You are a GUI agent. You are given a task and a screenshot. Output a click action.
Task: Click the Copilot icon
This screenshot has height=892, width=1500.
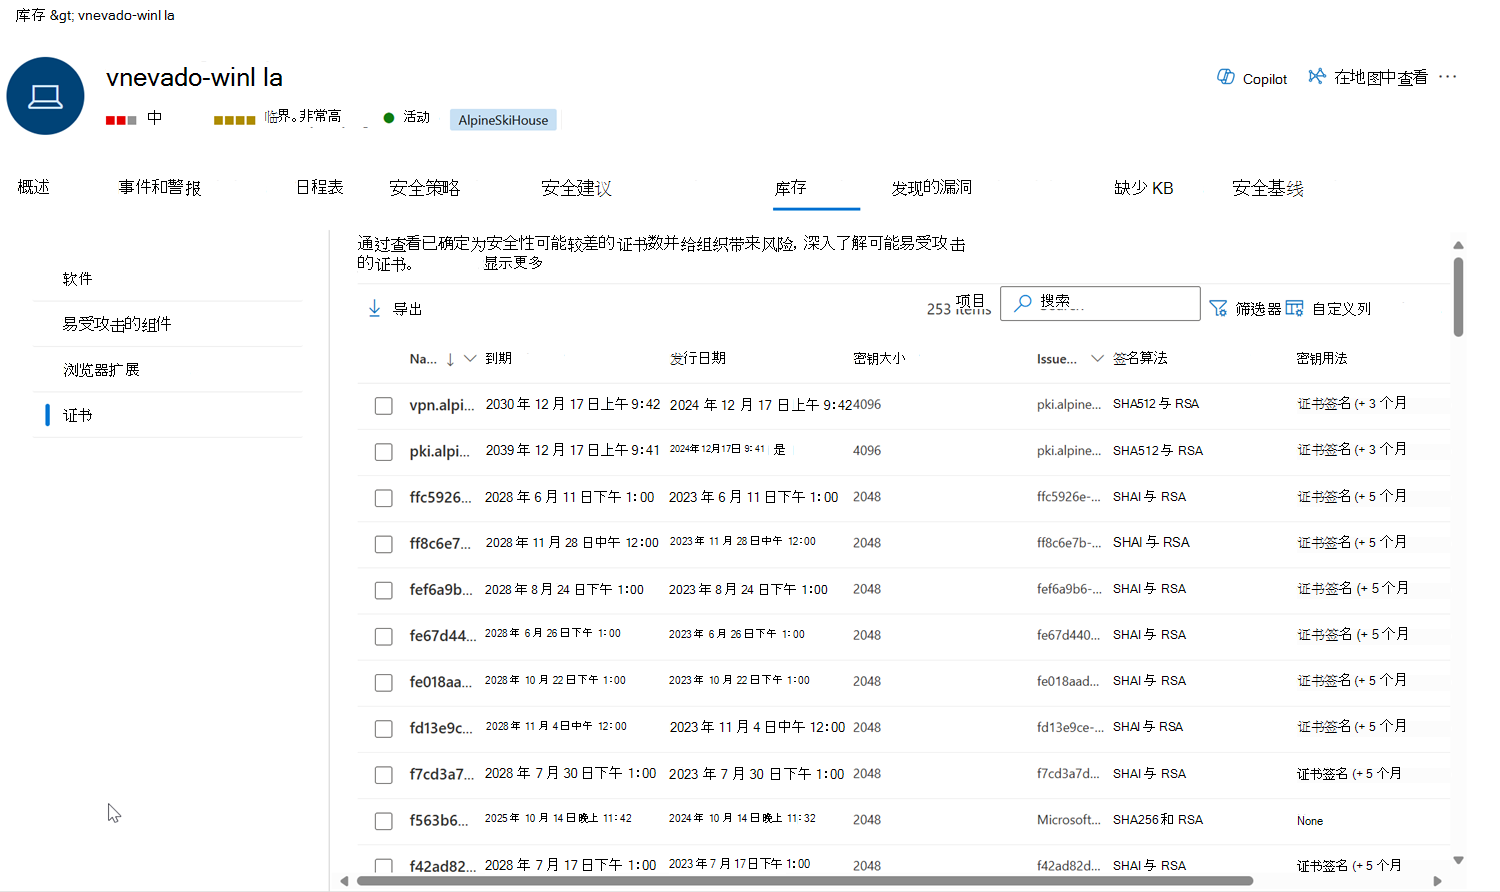[1225, 77]
